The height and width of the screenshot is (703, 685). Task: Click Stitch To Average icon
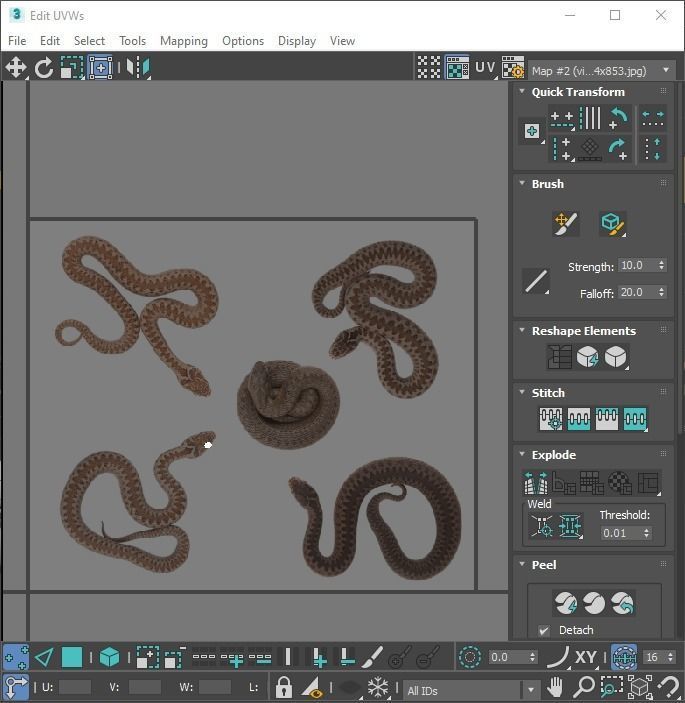pyautogui.click(x=578, y=419)
